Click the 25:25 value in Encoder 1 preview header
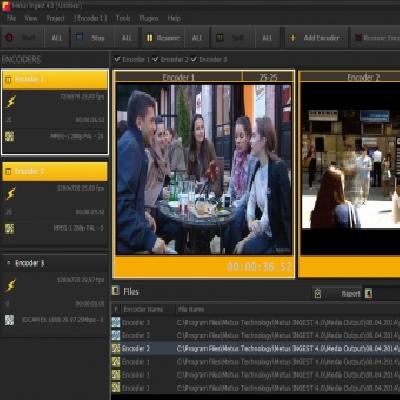Image resolution: width=400 pixels, height=400 pixels. [x=268, y=77]
